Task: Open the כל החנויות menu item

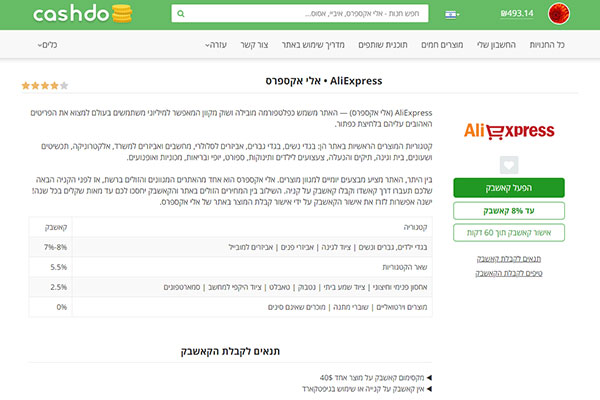Action: tap(547, 45)
